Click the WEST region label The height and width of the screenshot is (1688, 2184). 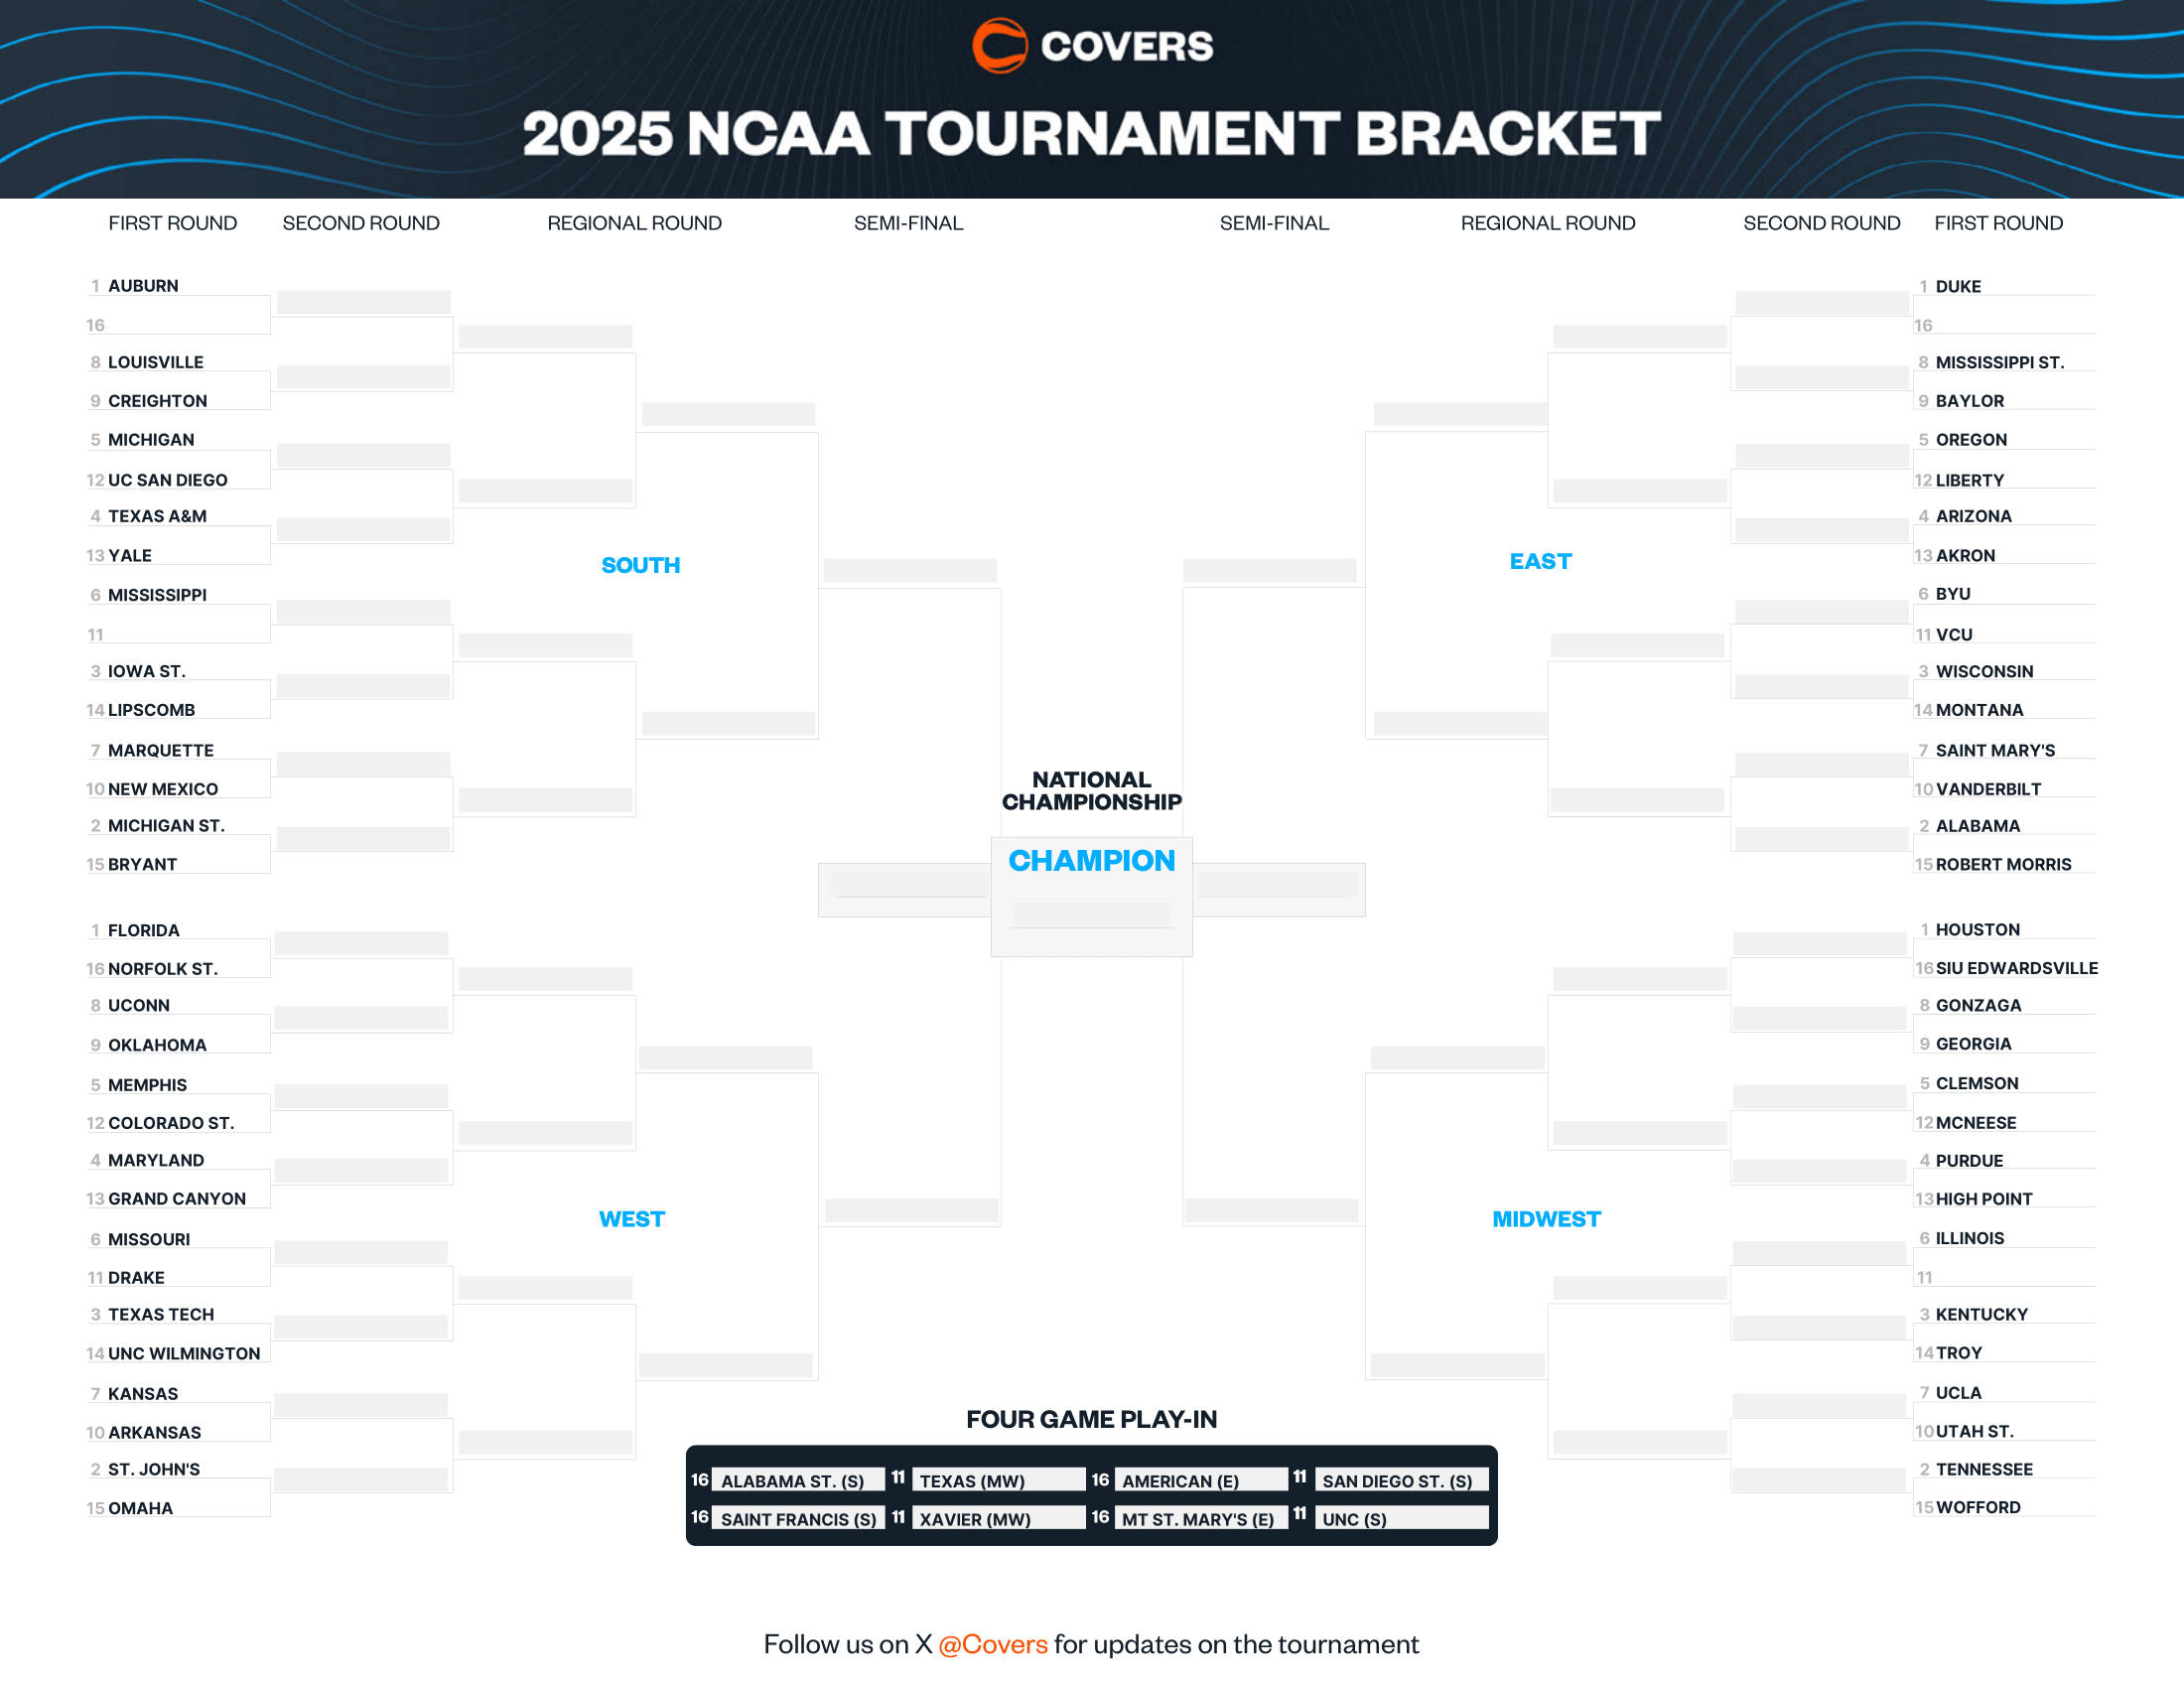631,1219
